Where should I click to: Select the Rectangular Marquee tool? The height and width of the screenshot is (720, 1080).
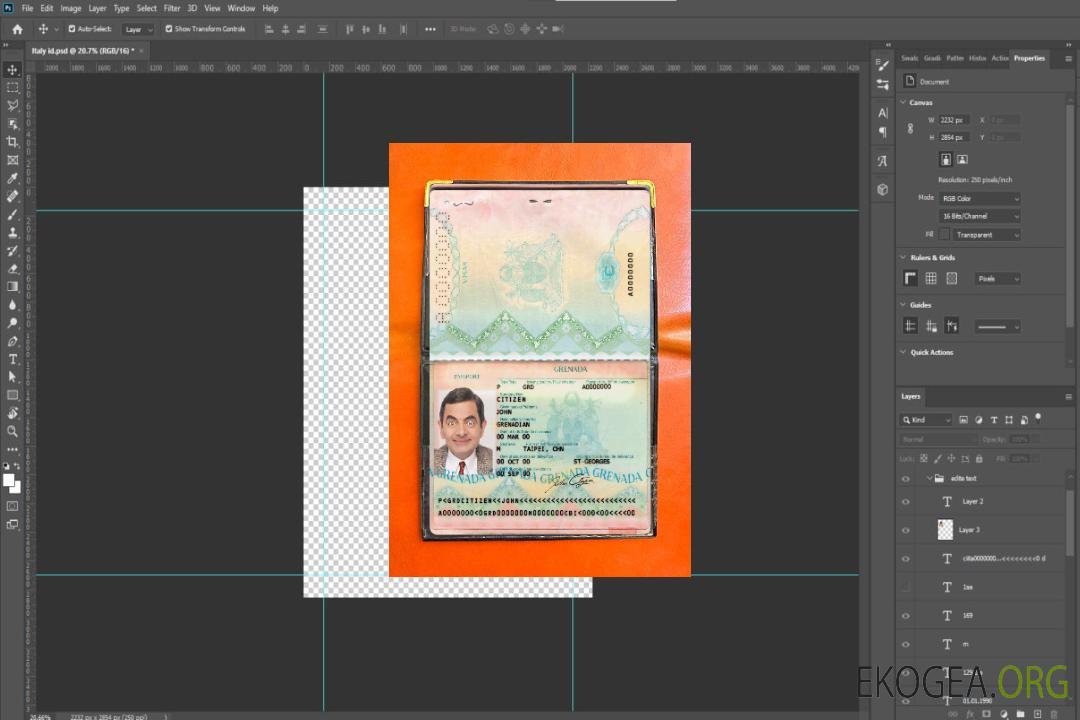(12, 87)
